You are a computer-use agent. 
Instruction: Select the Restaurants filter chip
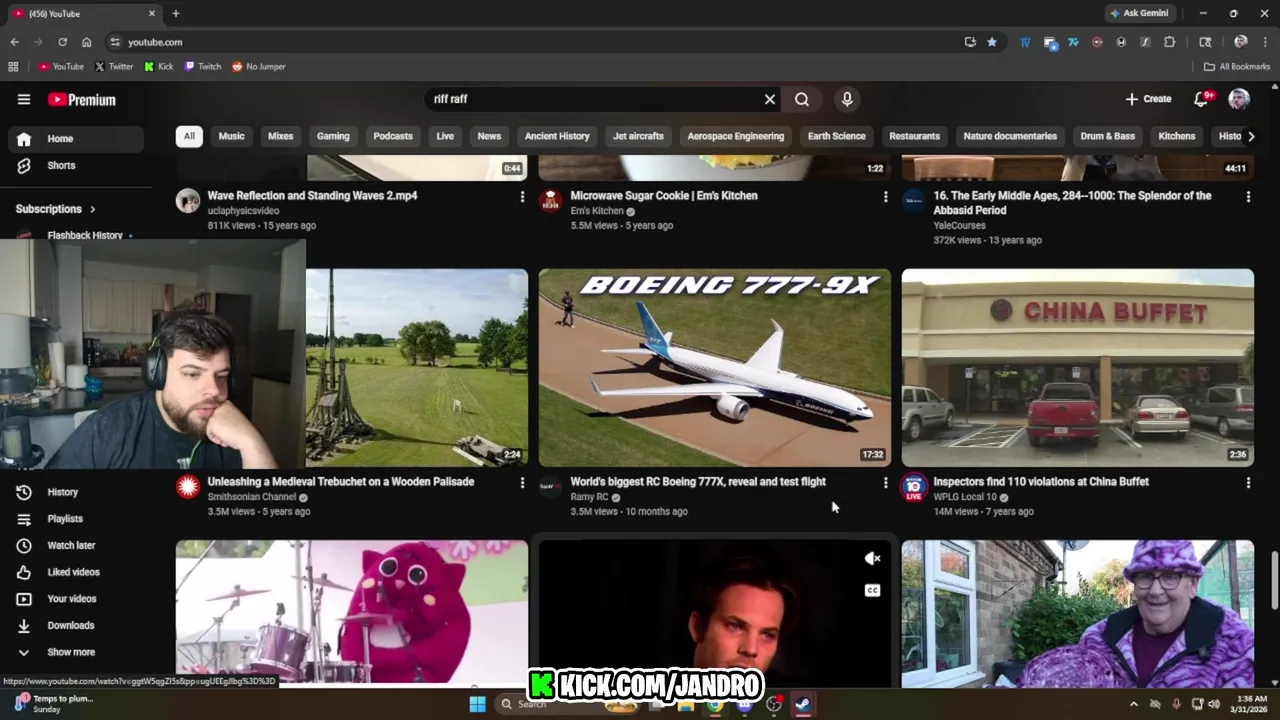point(914,136)
